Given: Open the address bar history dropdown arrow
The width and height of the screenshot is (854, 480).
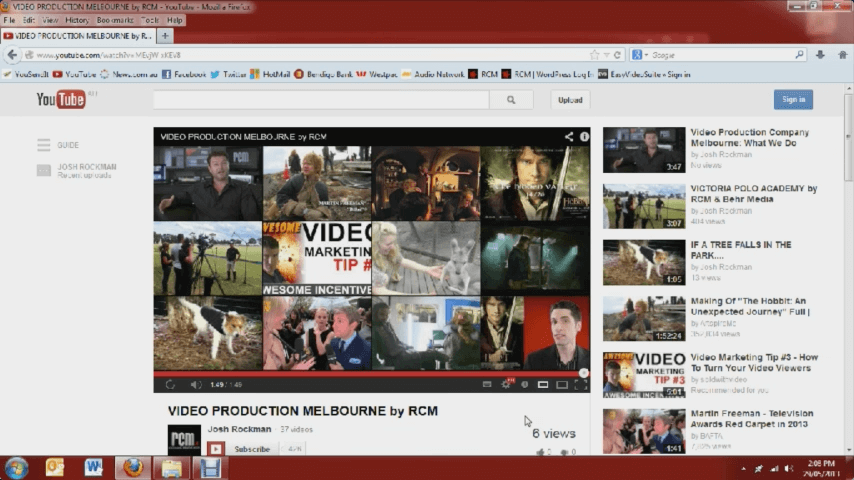Looking at the screenshot, I should pyautogui.click(x=606, y=55).
